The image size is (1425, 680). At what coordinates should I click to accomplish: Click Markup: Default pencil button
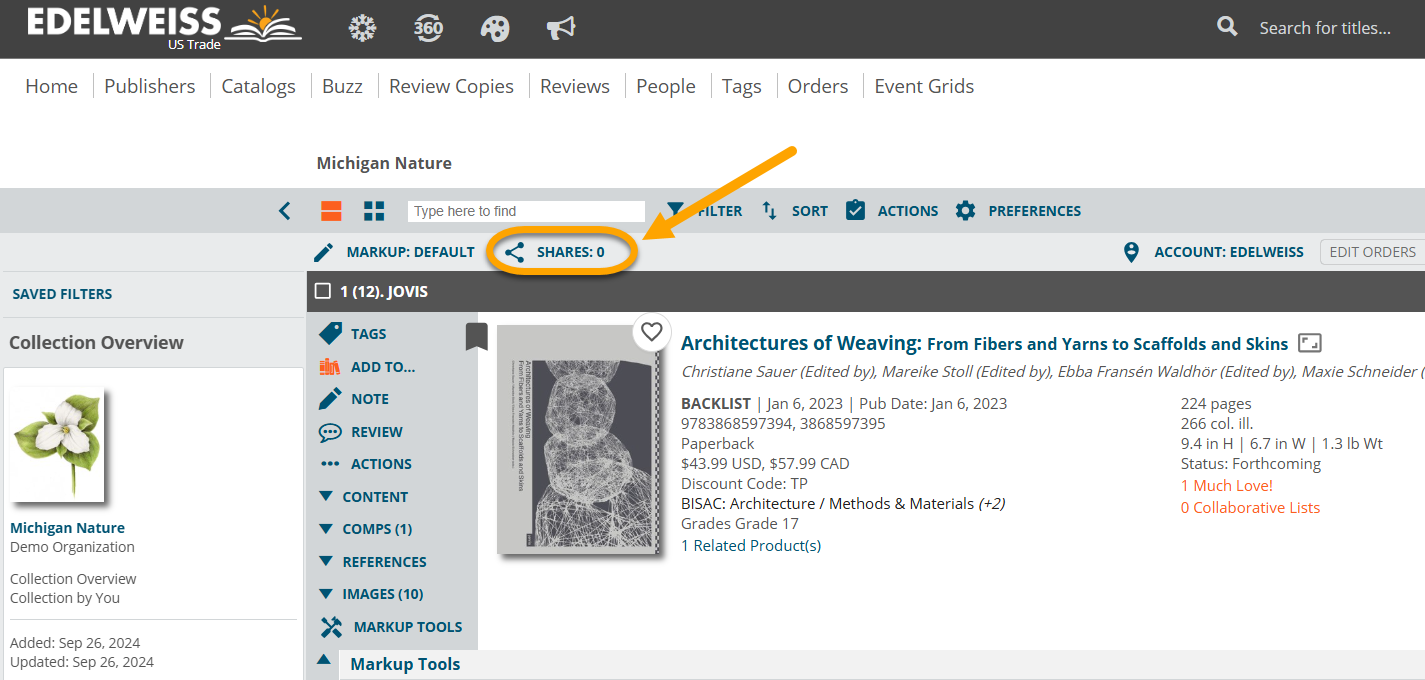394,252
